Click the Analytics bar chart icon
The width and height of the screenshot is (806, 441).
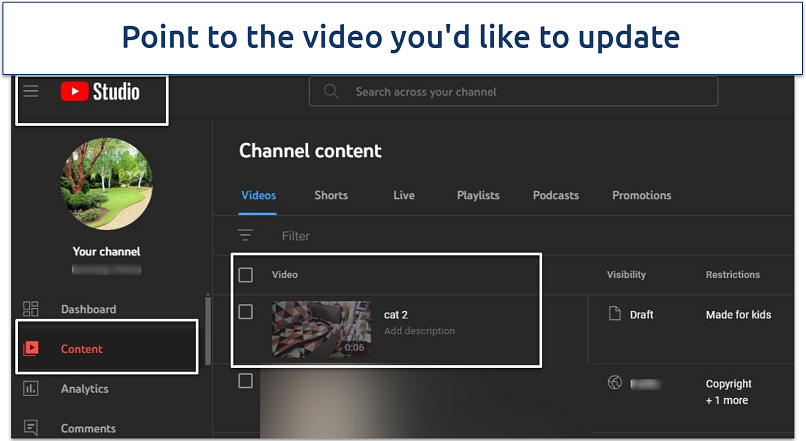click(31, 389)
